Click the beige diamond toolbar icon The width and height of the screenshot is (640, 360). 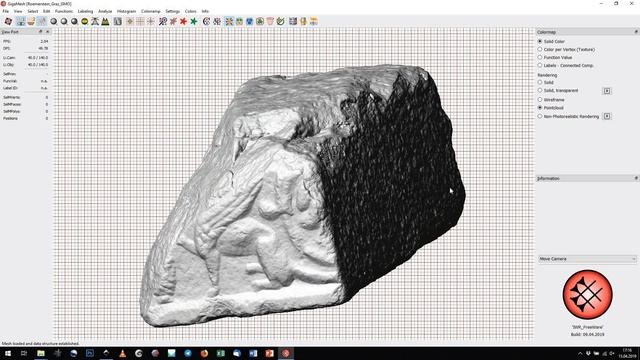[x=130, y=21]
